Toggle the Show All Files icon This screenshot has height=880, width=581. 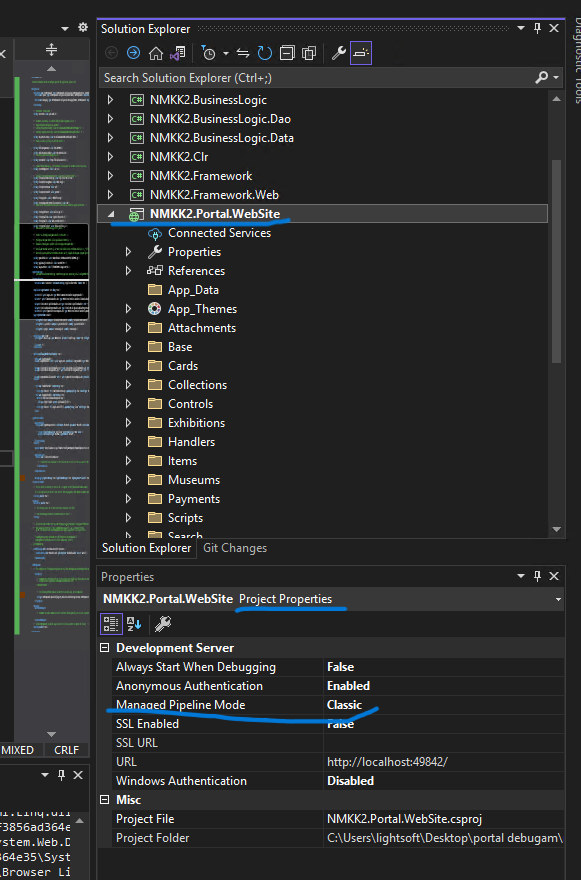click(309, 53)
